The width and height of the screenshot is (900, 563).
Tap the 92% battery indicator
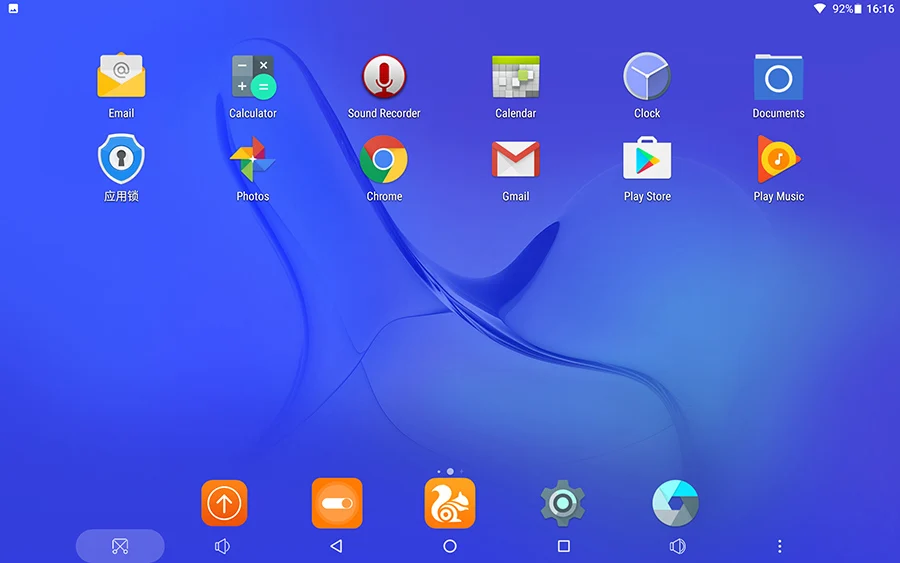tap(847, 9)
